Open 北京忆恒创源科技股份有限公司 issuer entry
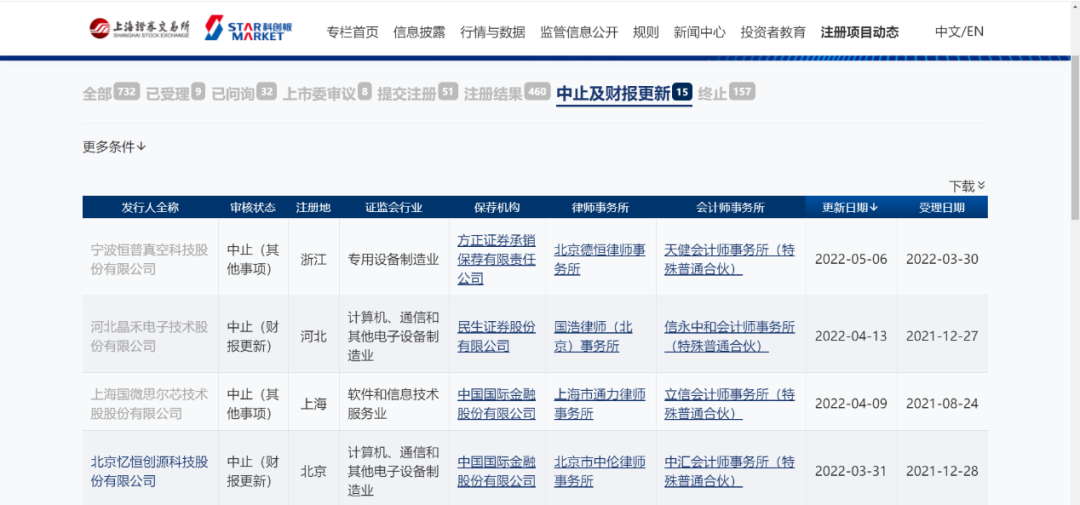 [x=149, y=471]
